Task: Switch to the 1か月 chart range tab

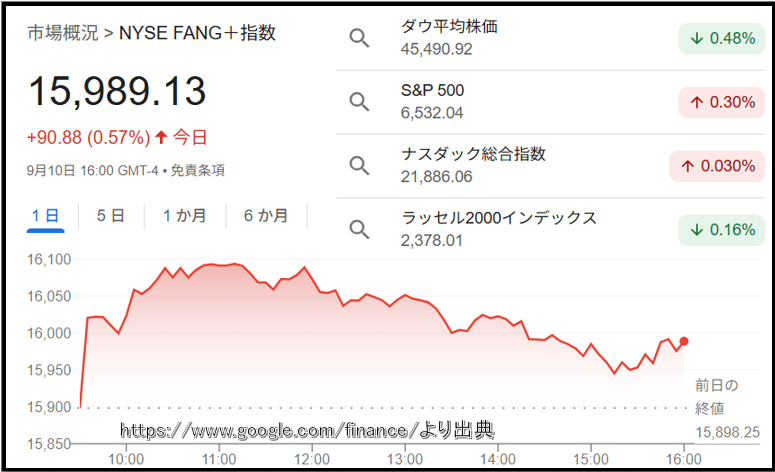Action: tap(185, 216)
